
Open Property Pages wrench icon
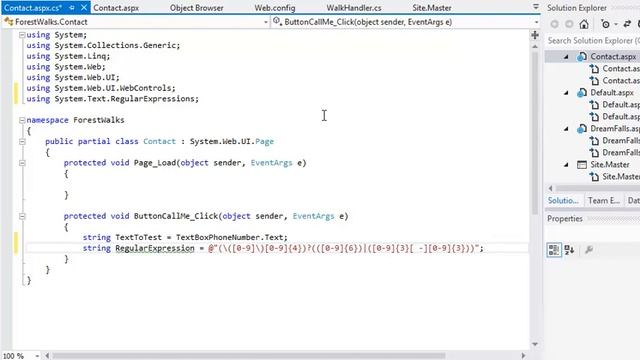[589, 249]
